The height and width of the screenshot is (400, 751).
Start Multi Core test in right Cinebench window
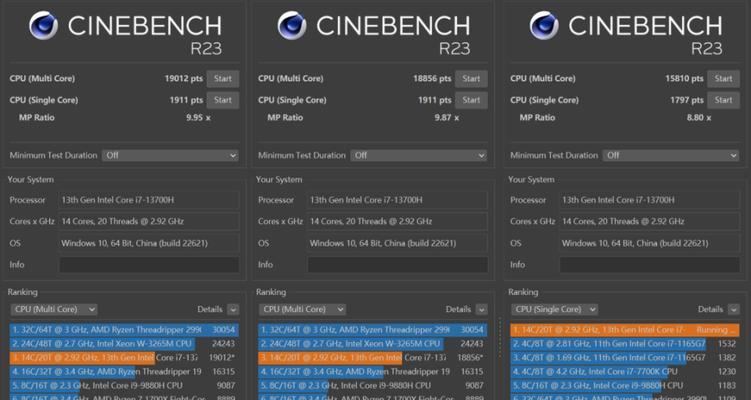click(723, 79)
